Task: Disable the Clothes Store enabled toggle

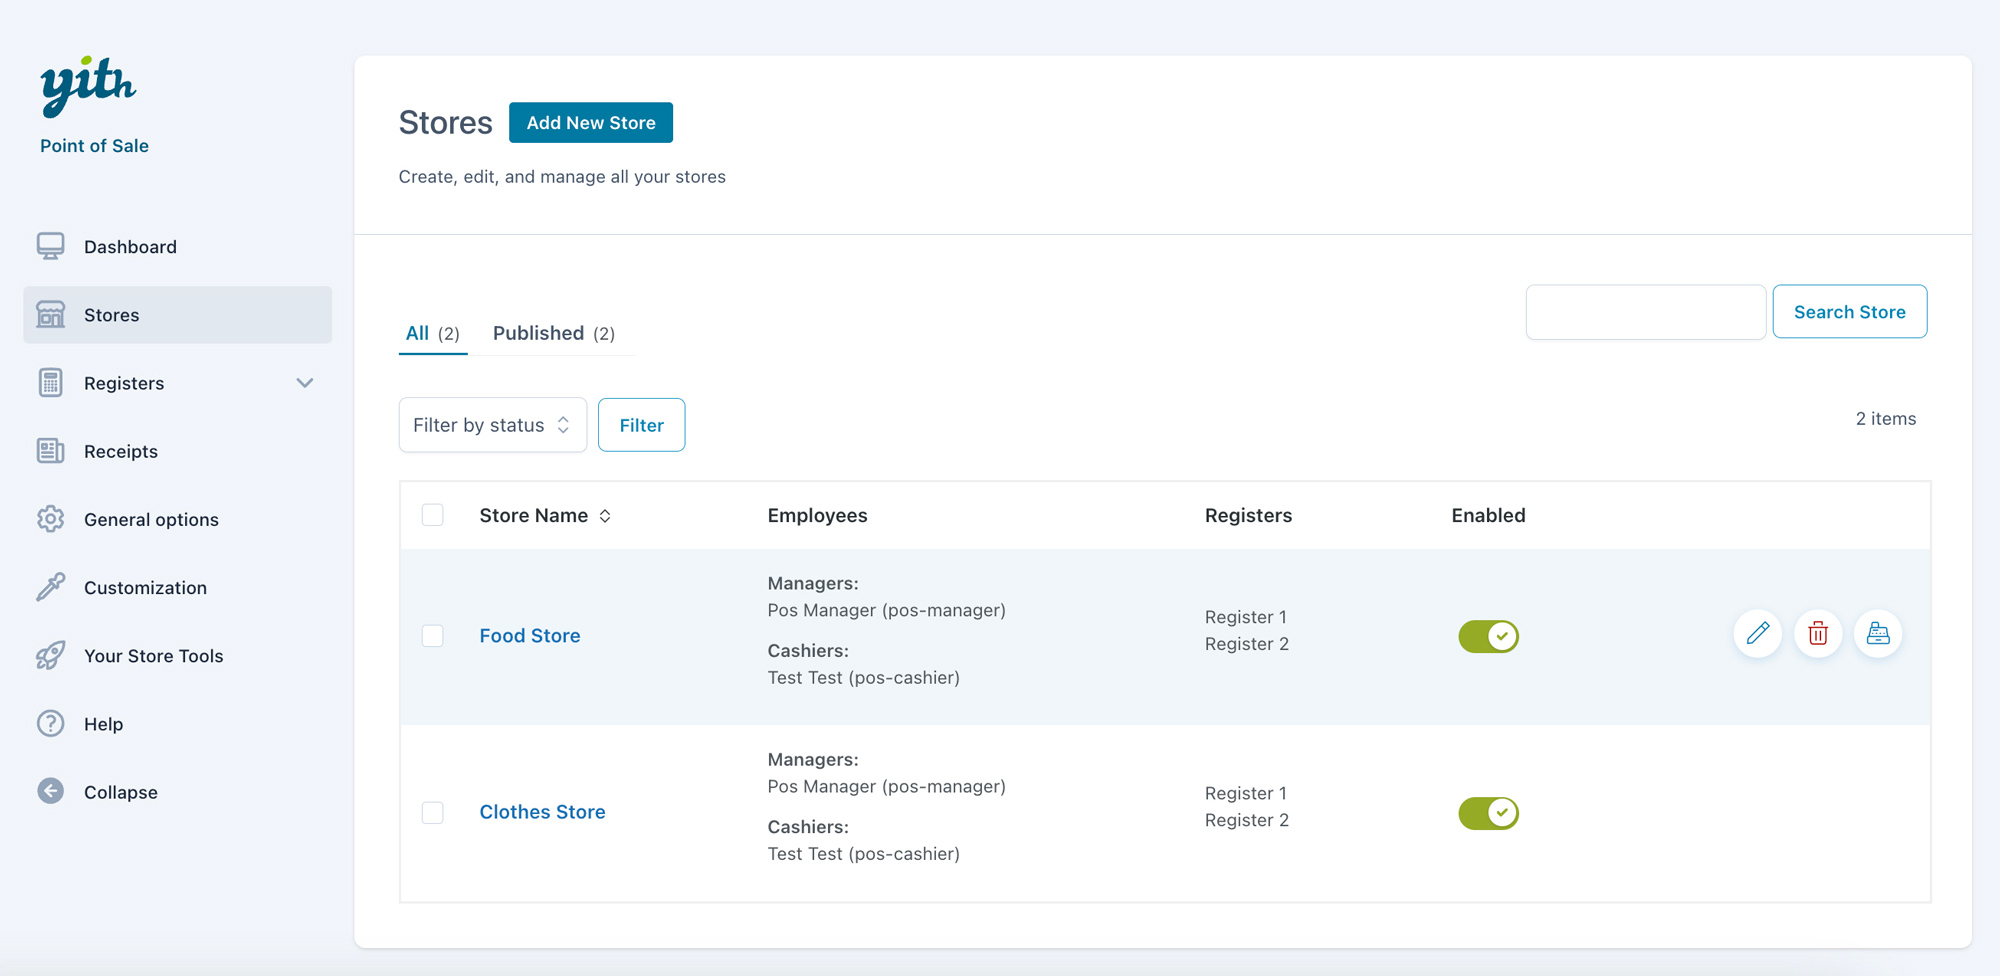Action: (x=1488, y=813)
